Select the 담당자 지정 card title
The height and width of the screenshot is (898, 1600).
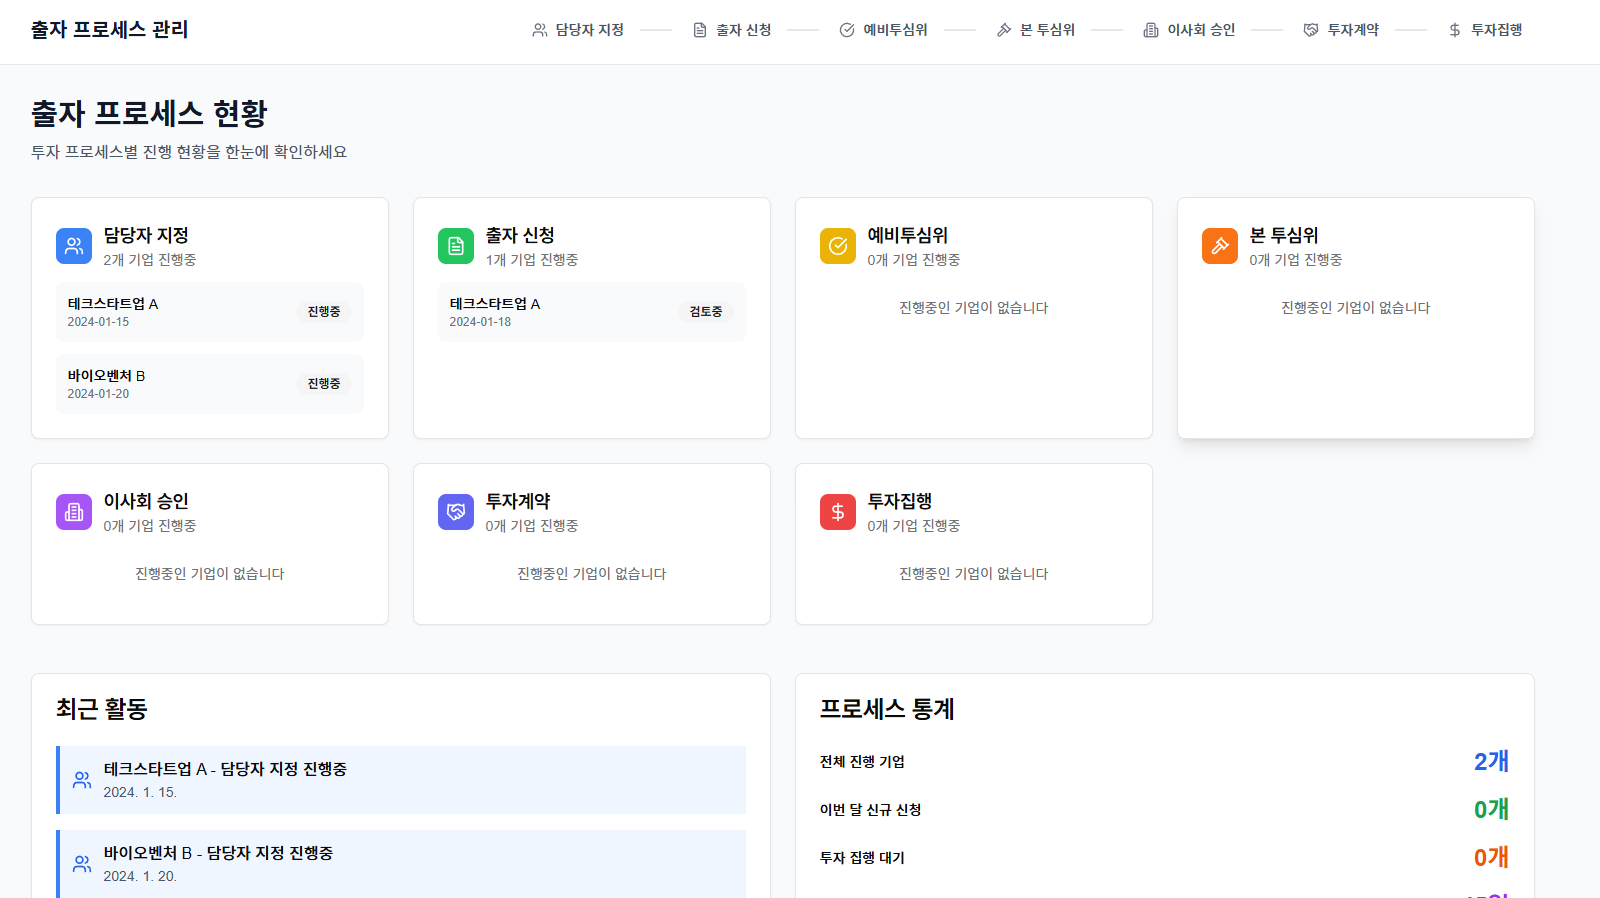click(146, 235)
